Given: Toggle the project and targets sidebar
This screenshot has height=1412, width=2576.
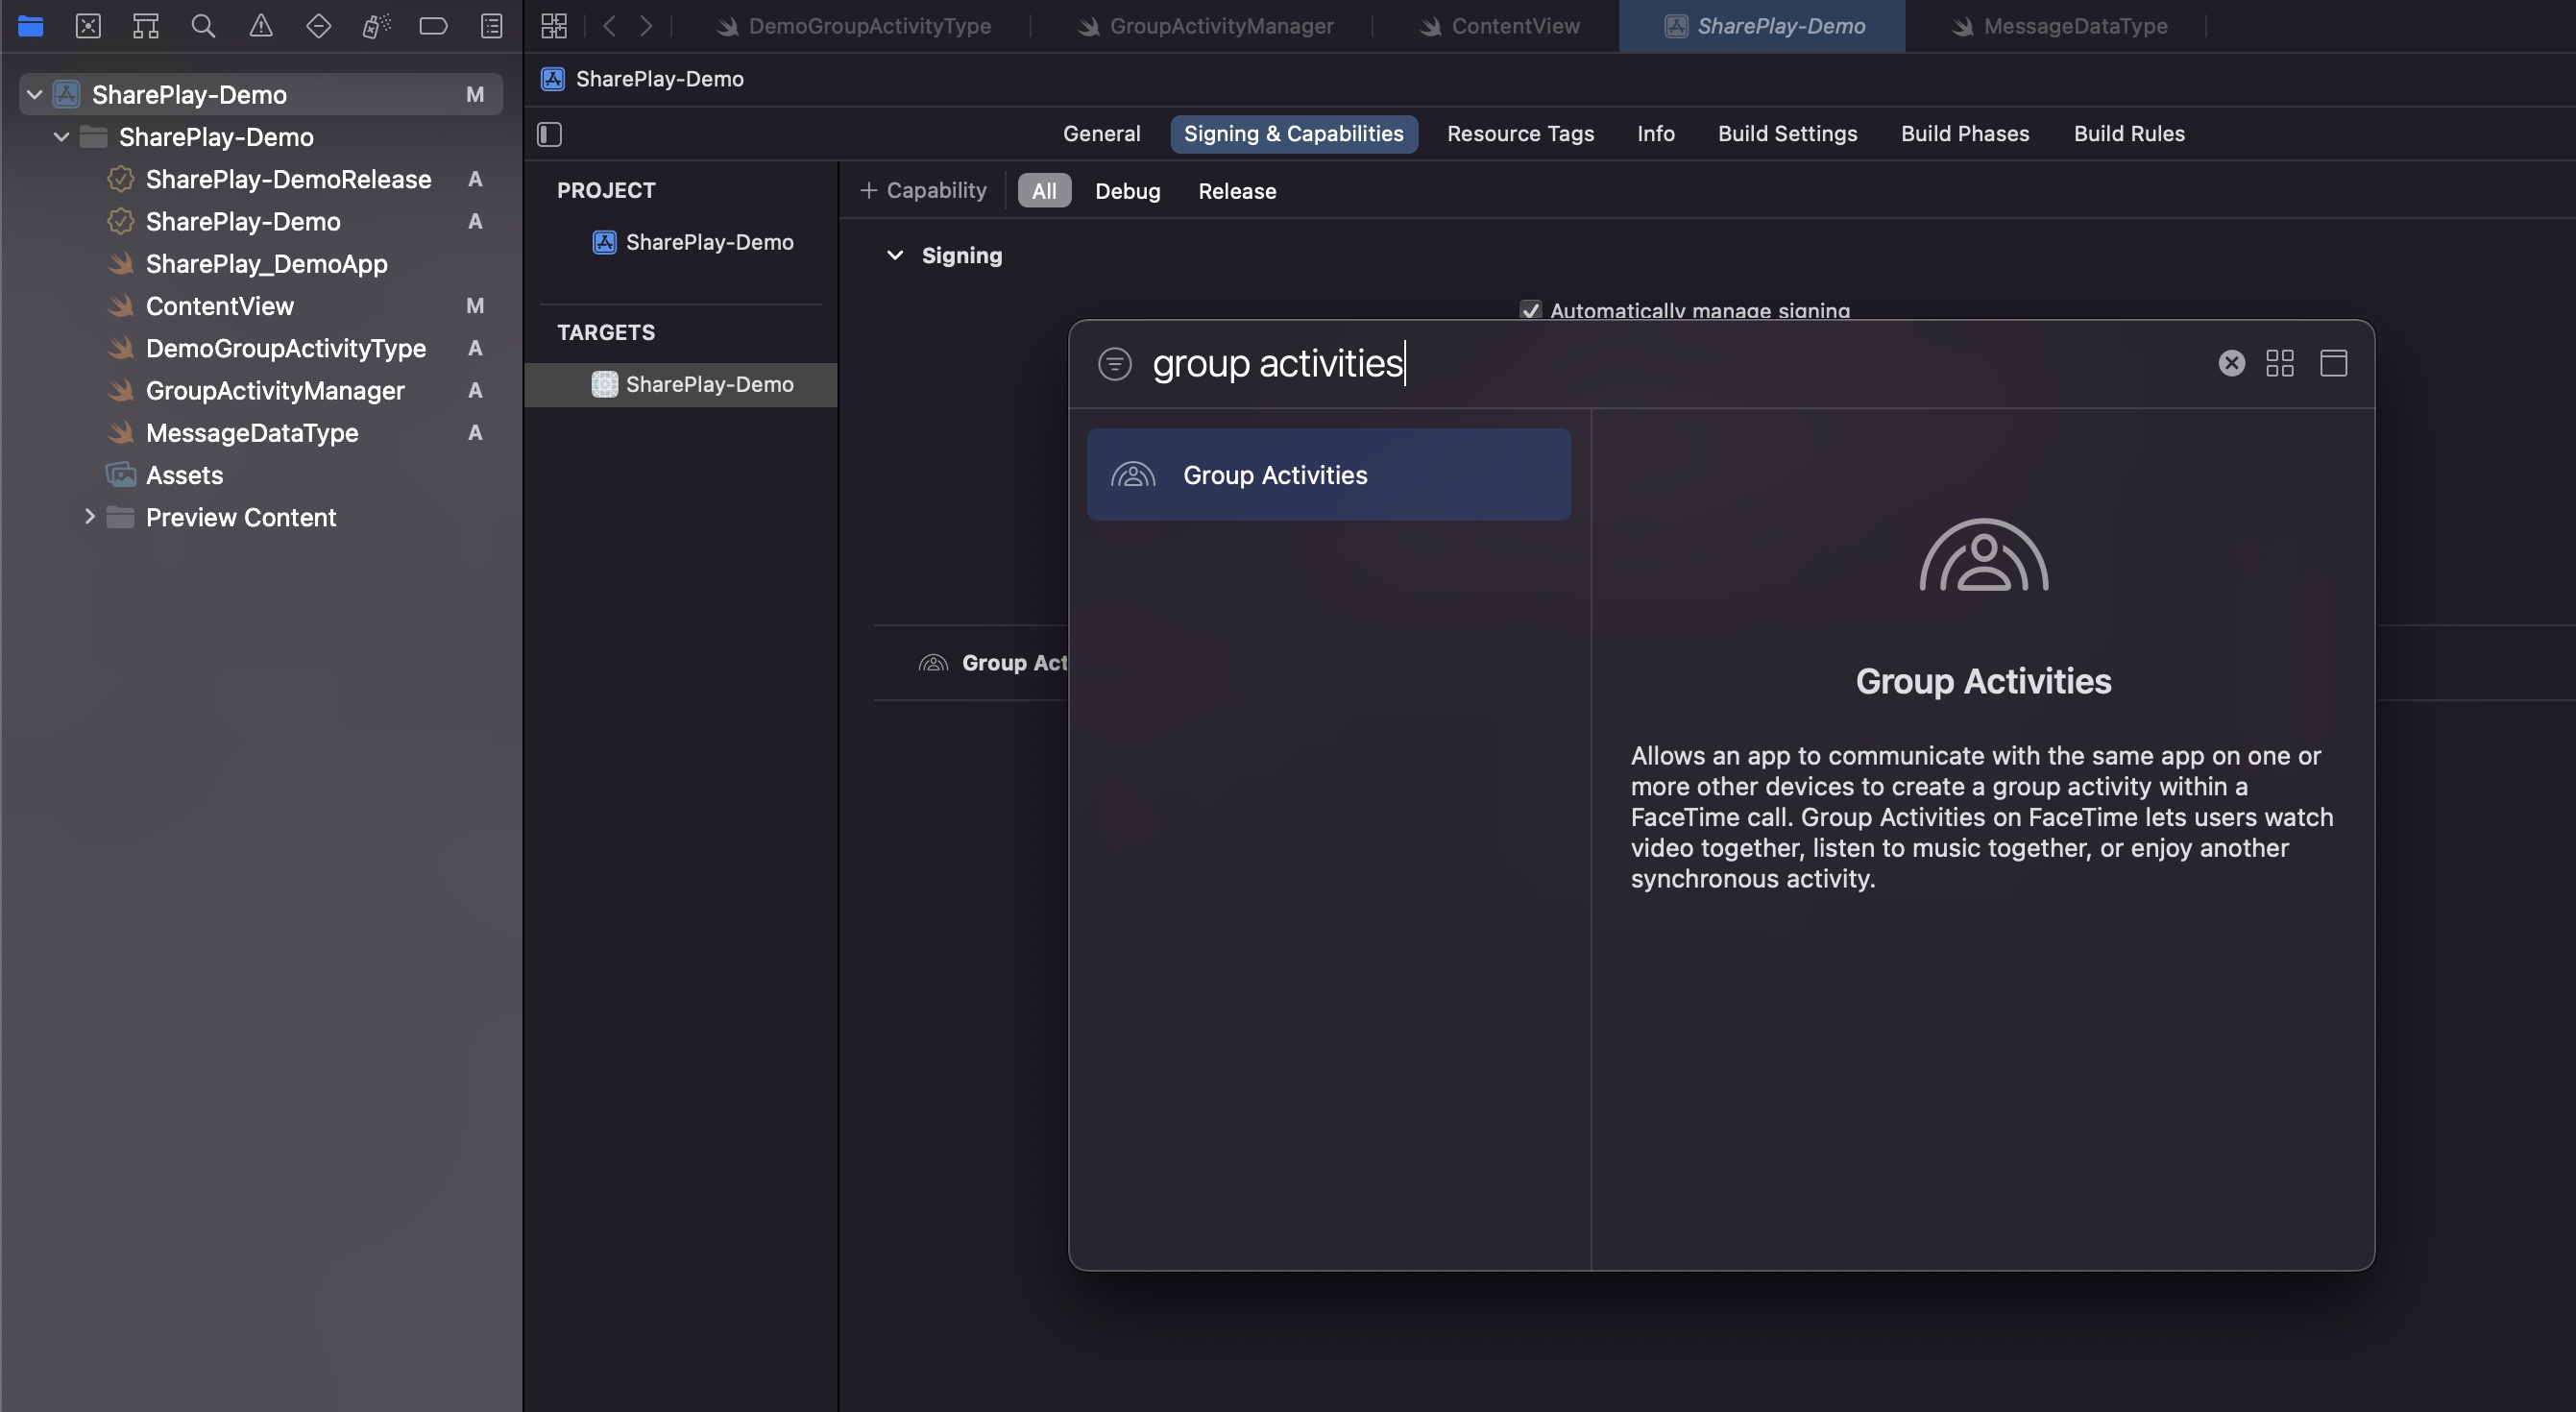Looking at the screenshot, I should [x=550, y=134].
